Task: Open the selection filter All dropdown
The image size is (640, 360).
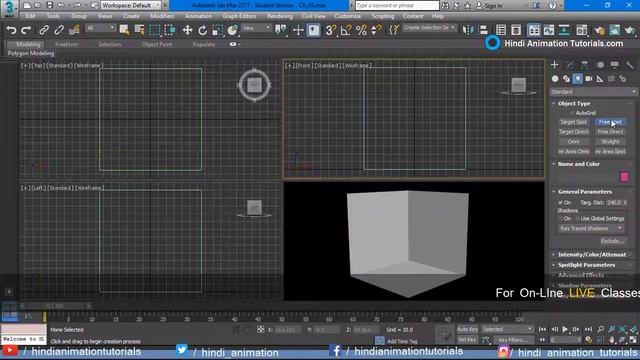Action: click(x=100, y=28)
